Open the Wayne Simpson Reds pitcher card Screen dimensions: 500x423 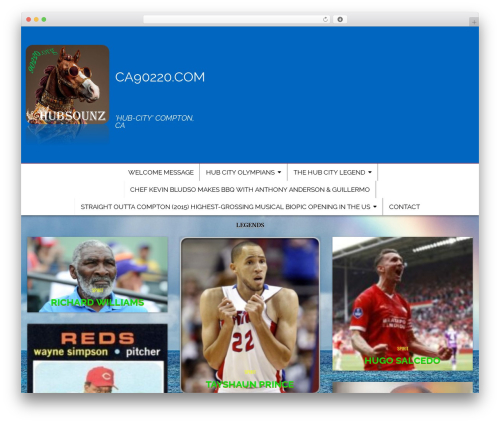[x=97, y=358]
